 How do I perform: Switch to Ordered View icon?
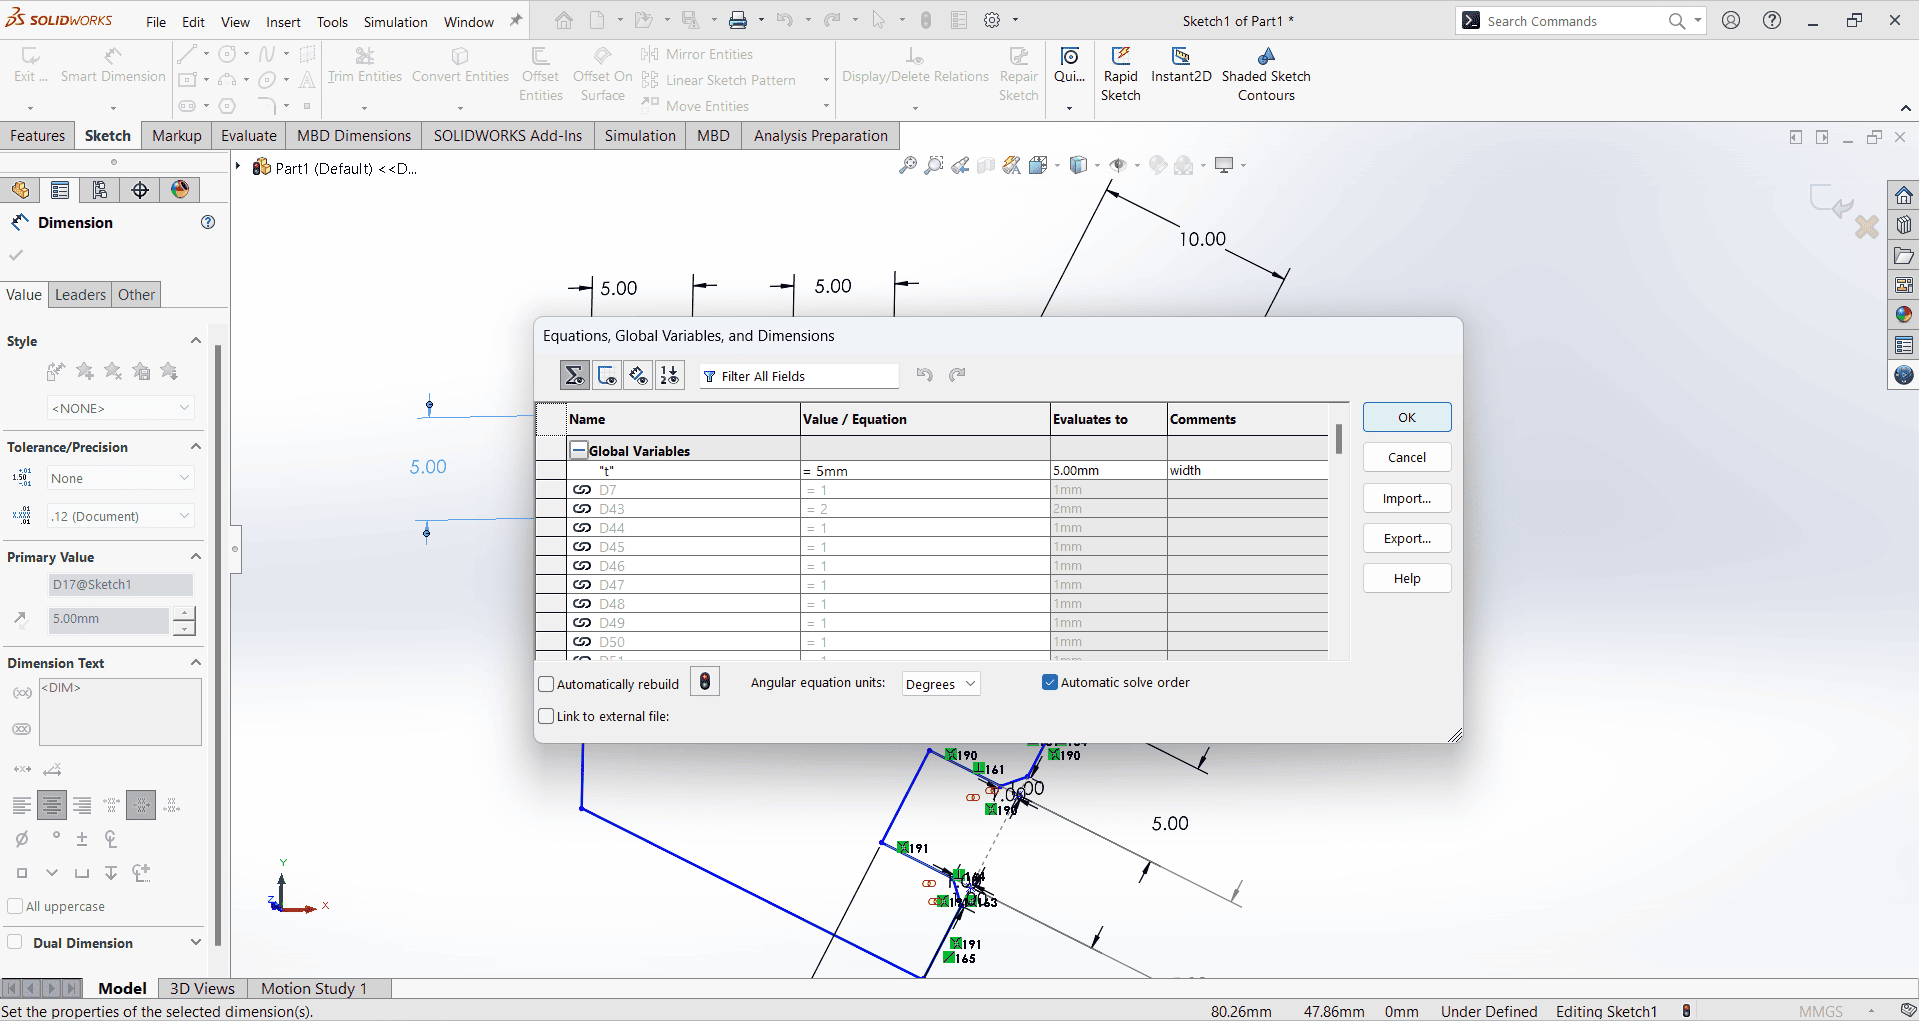pyautogui.click(x=670, y=375)
